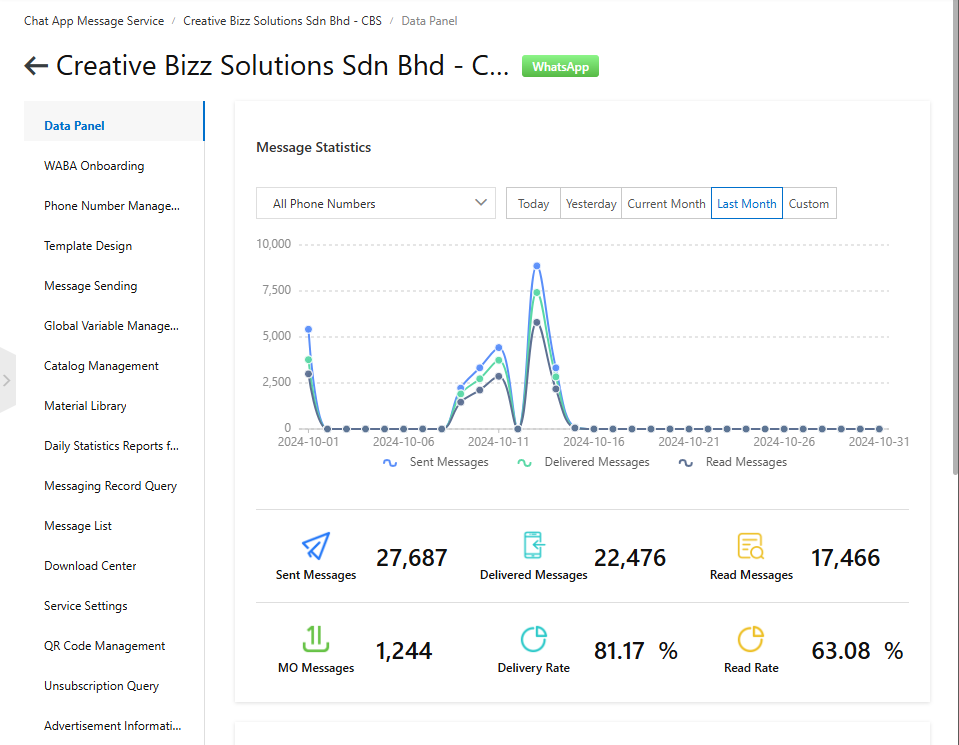Click the Read Messages document icon
959x745 pixels.
(x=751, y=546)
